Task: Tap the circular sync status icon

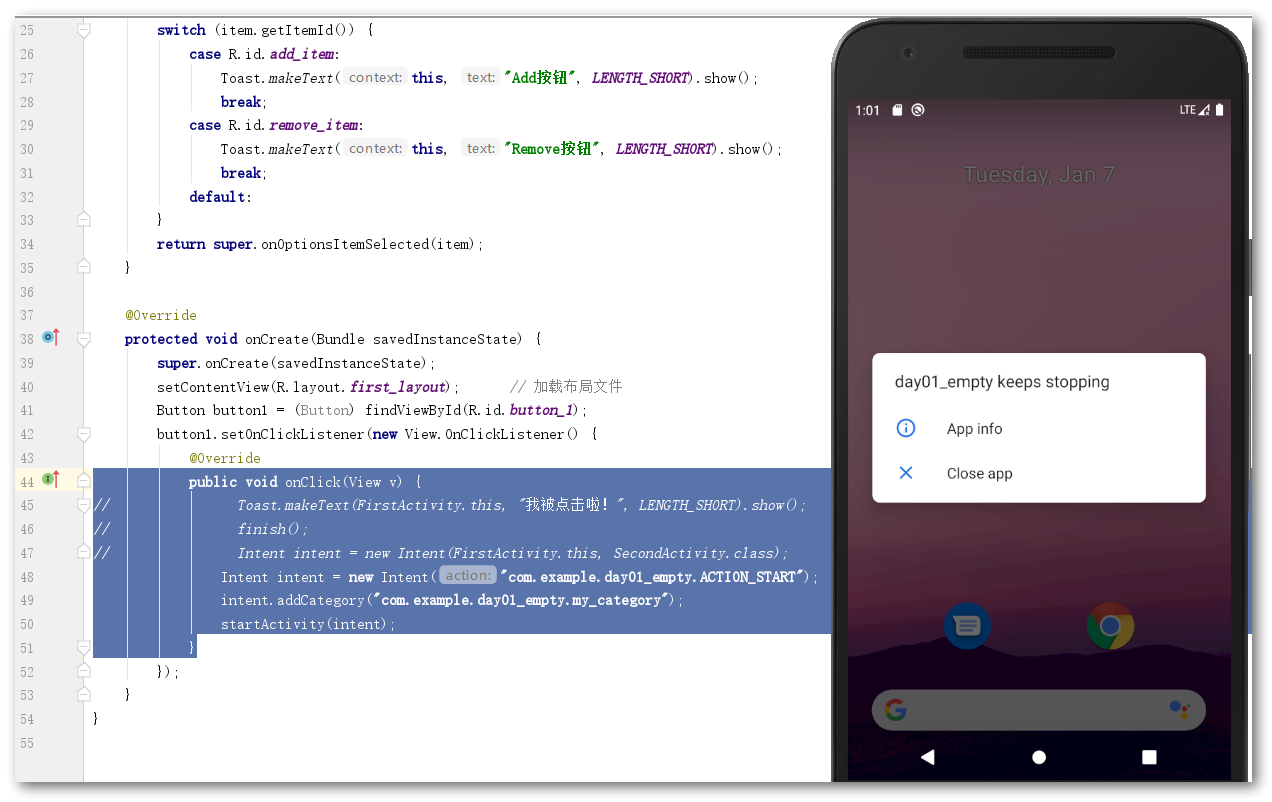Action: coord(918,110)
